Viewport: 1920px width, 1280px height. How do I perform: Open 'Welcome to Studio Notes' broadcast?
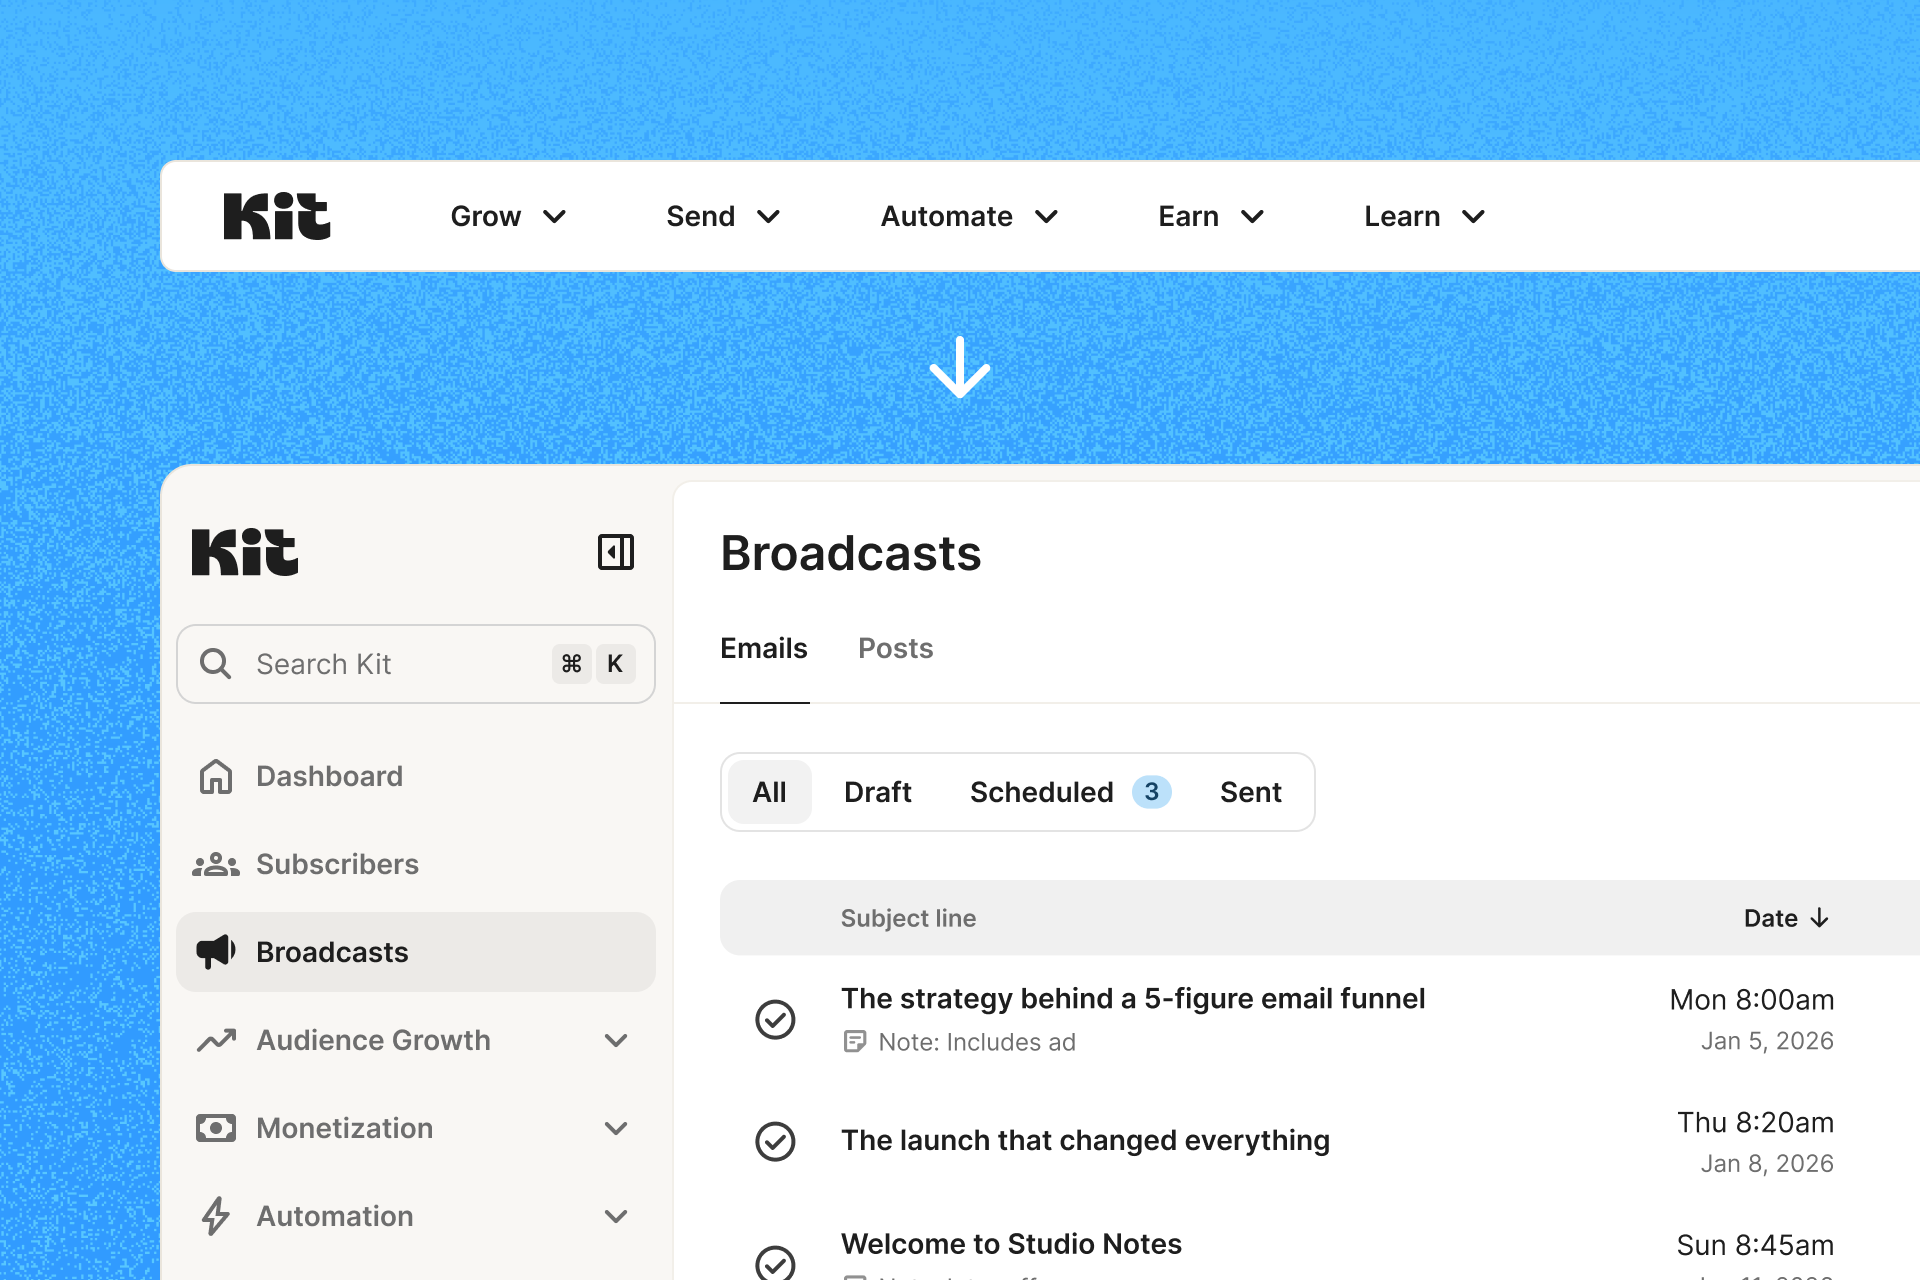[1011, 1243]
